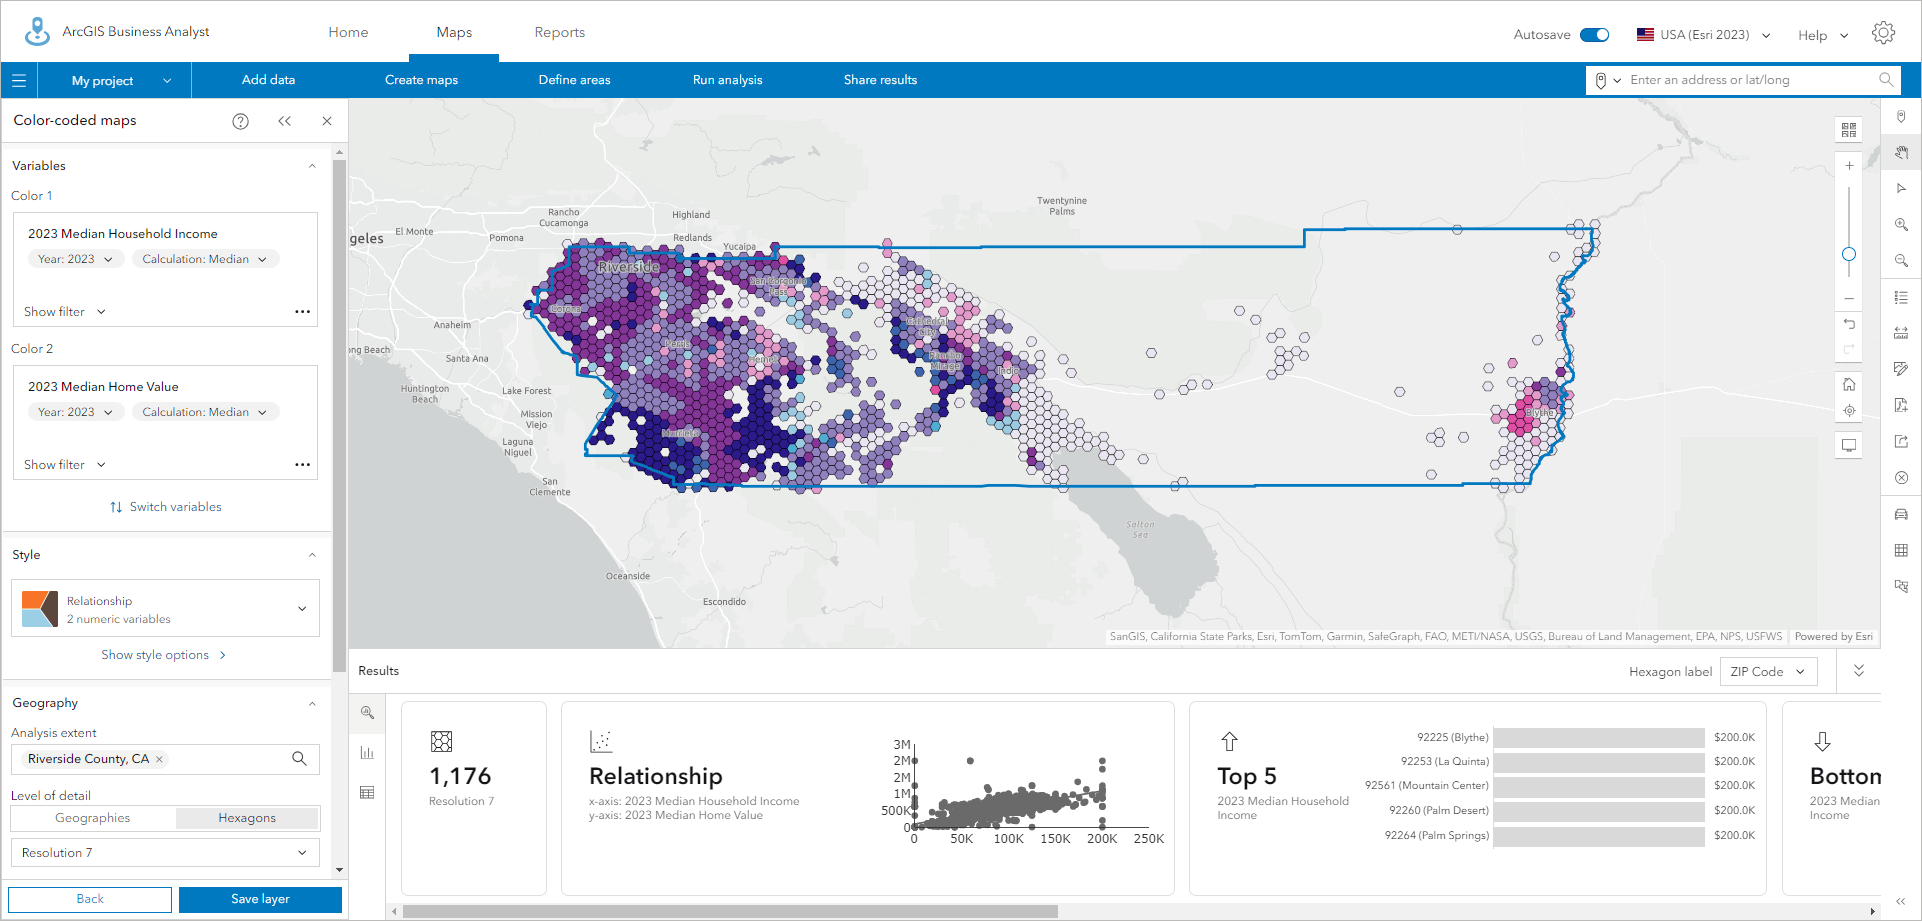The image size is (1922, 921).
Task: Open the Resolution 7 dropdown
Action: pos(164,852)
